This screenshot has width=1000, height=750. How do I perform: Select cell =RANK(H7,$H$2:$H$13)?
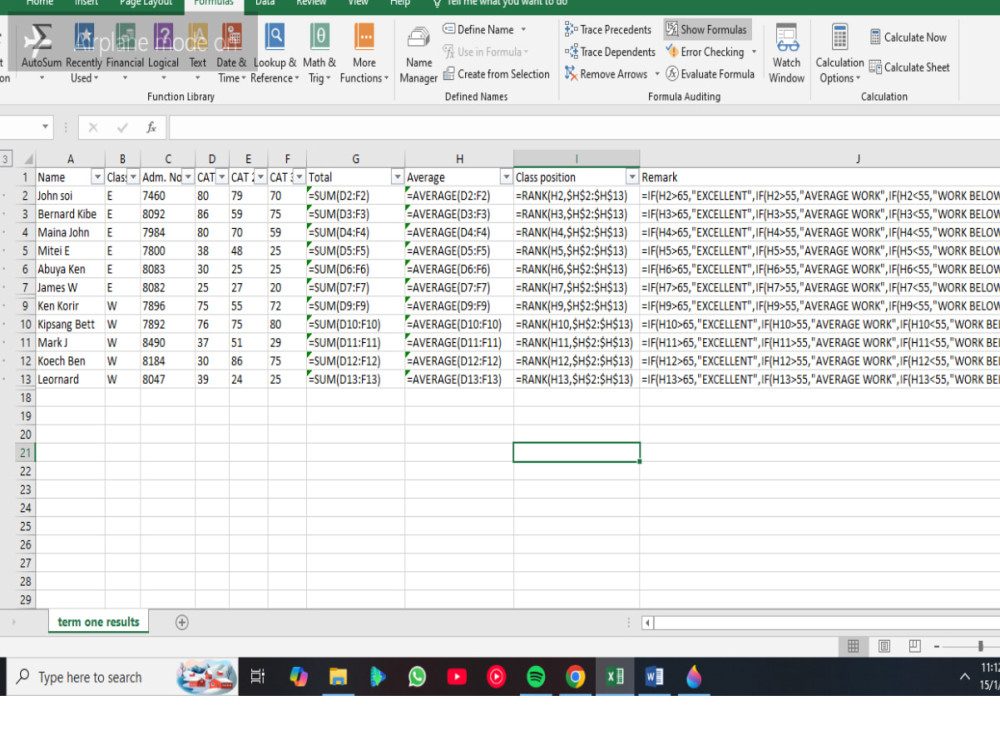pyautogui.click(x=576, y=288)
